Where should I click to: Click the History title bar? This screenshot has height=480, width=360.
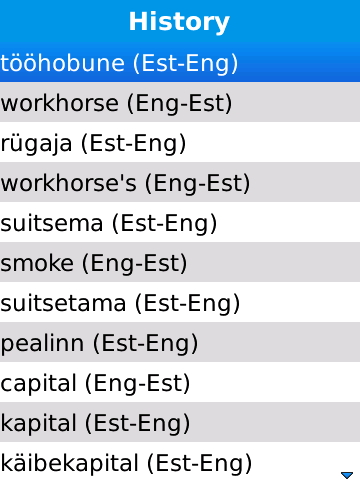(180, 21)
